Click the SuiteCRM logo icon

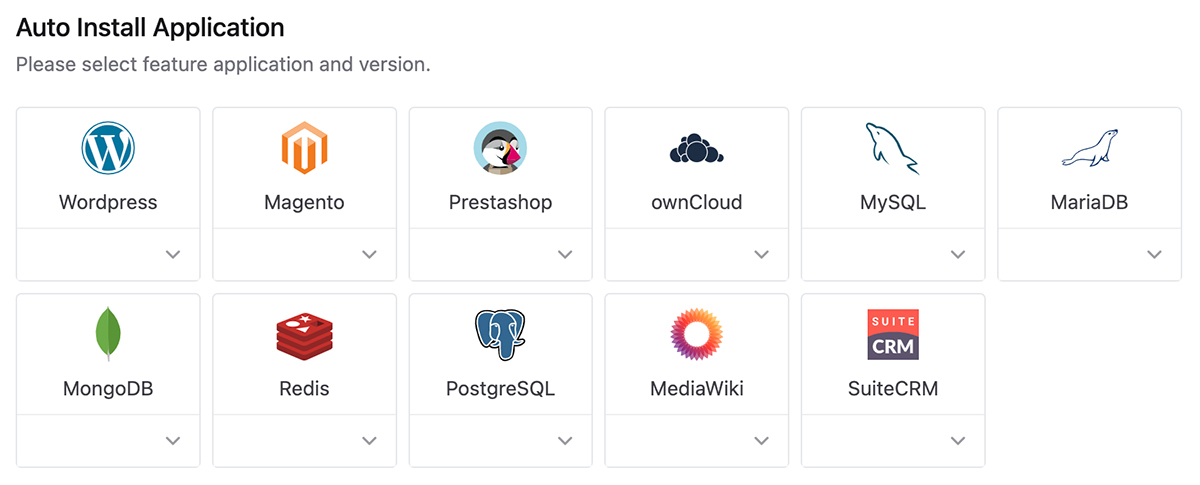click(x=892, y=335)
